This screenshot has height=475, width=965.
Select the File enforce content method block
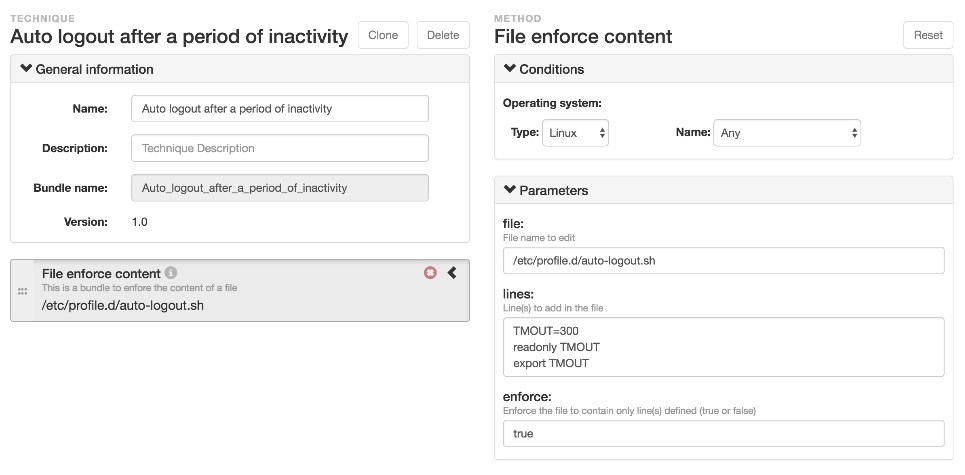240,290
